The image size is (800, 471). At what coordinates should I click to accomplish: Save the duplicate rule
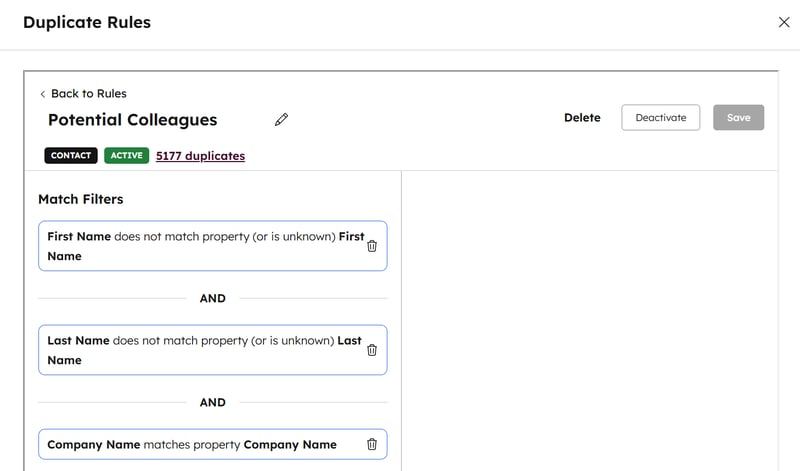(x=738, y=117)
